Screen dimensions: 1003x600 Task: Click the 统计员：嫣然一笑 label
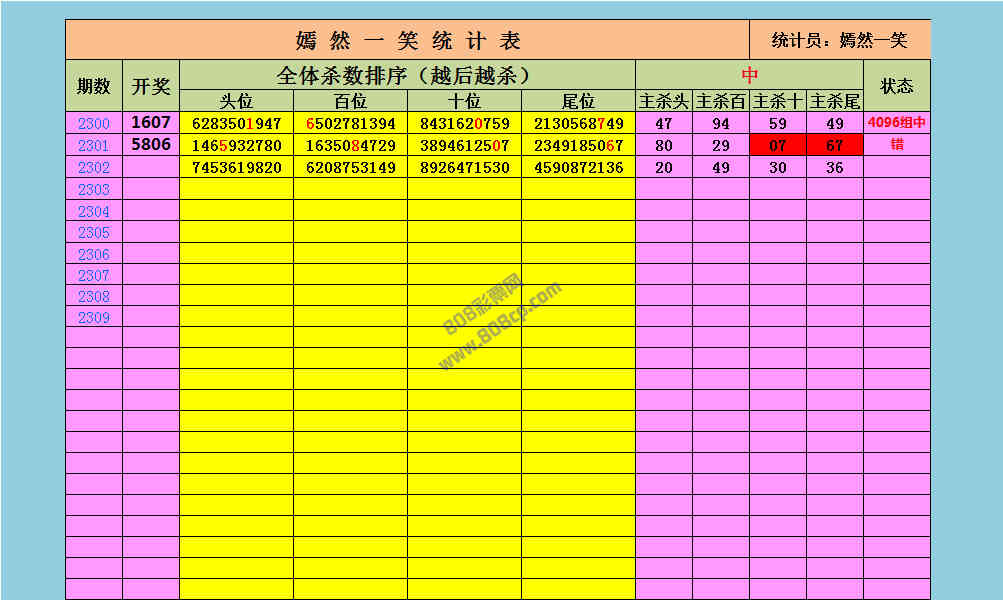click(x=839, y=40)
